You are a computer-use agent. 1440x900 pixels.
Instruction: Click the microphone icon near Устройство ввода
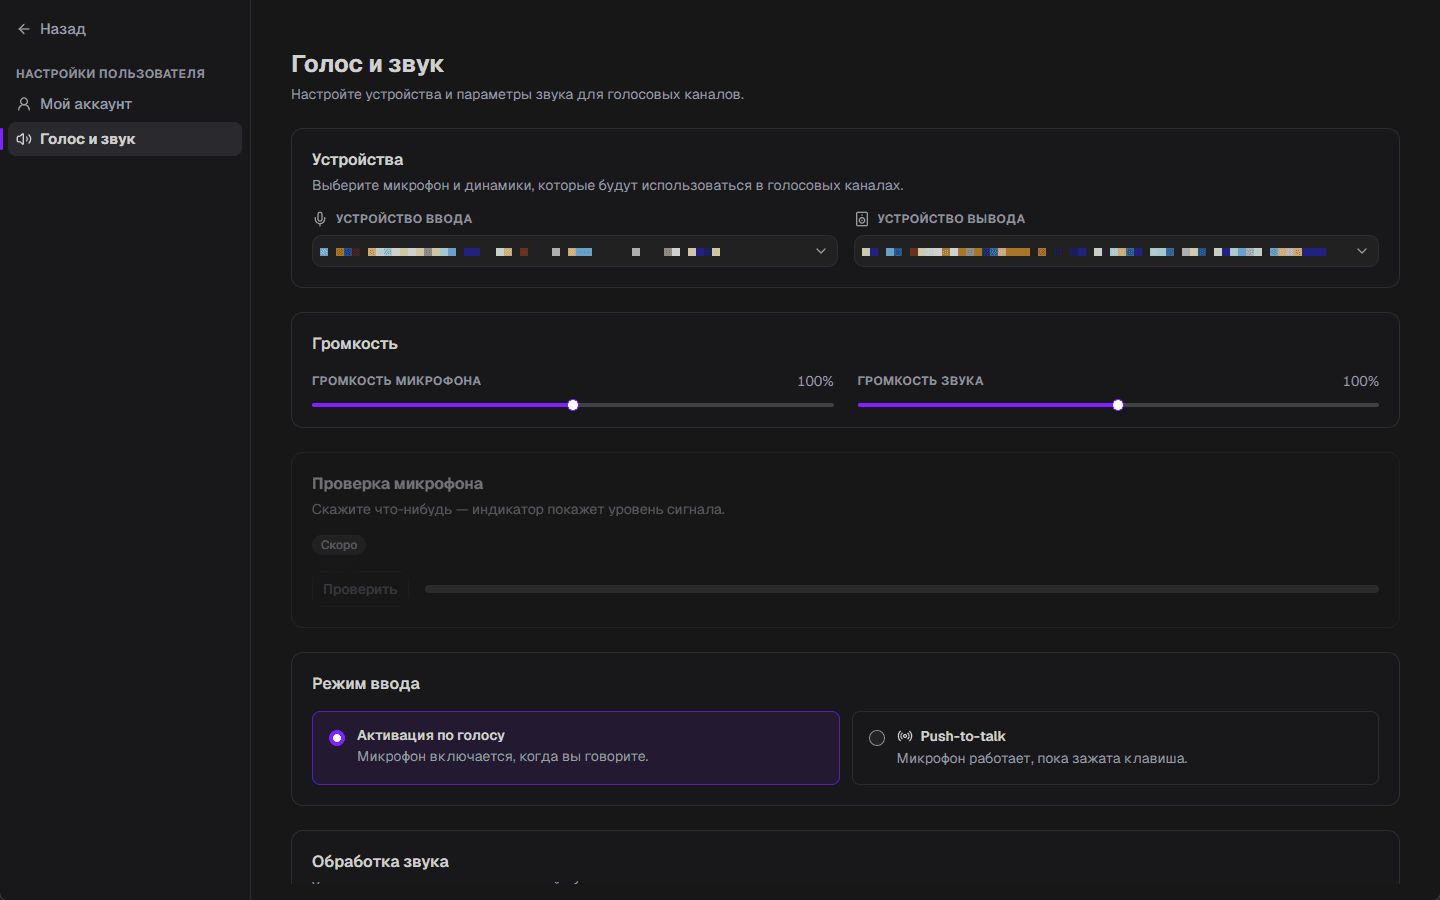[x=320, y=219]
